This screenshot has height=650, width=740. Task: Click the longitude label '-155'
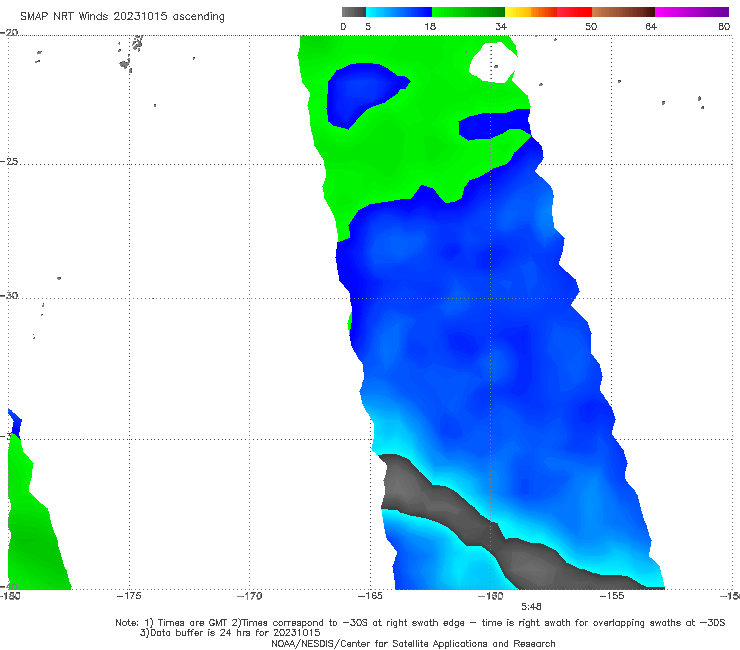[612, 596]
